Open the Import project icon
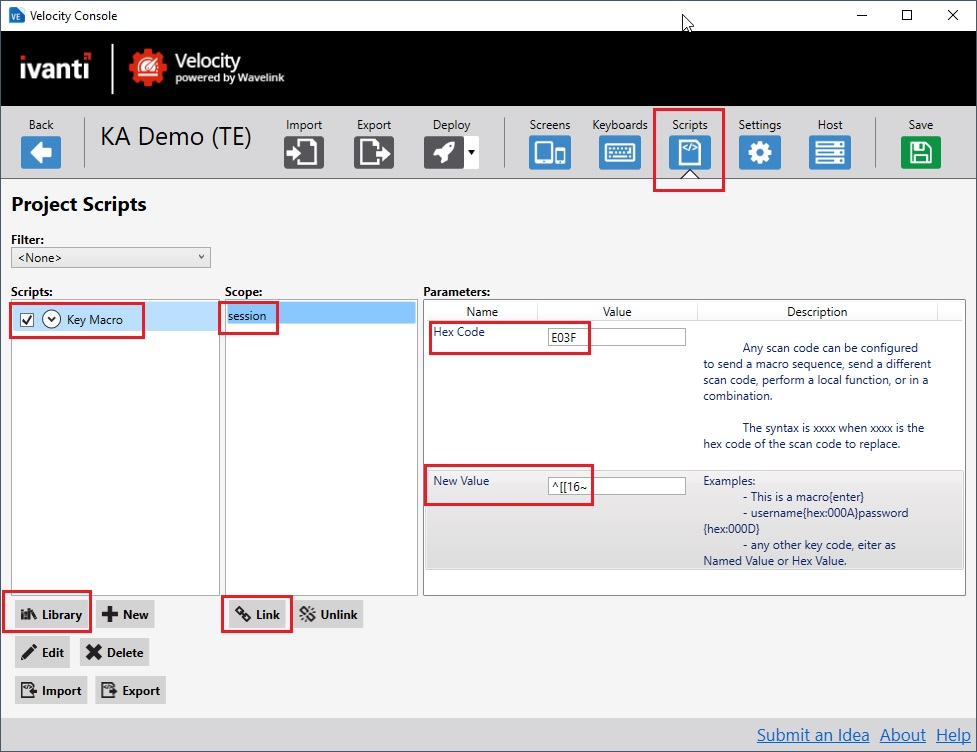 [303, 152]
